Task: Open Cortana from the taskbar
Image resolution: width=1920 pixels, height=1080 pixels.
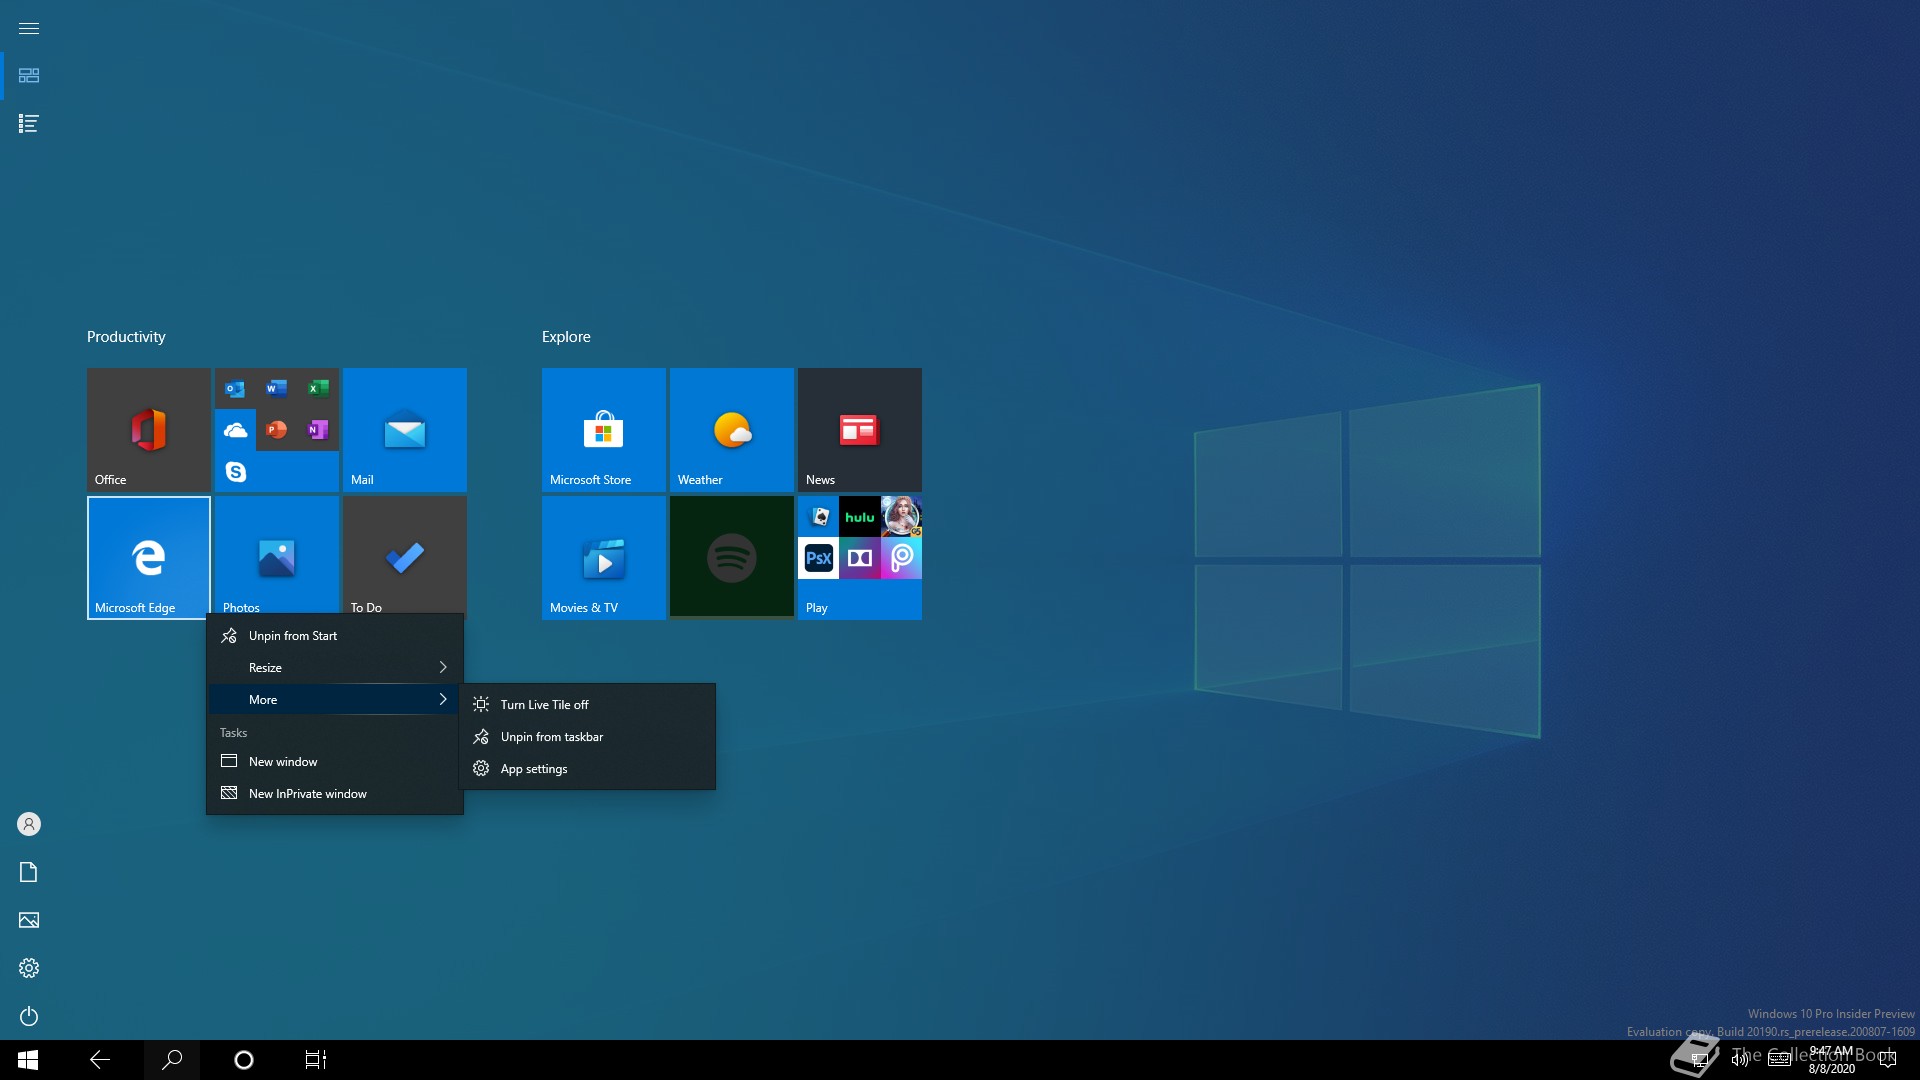Action: [x=244, y=1060]
